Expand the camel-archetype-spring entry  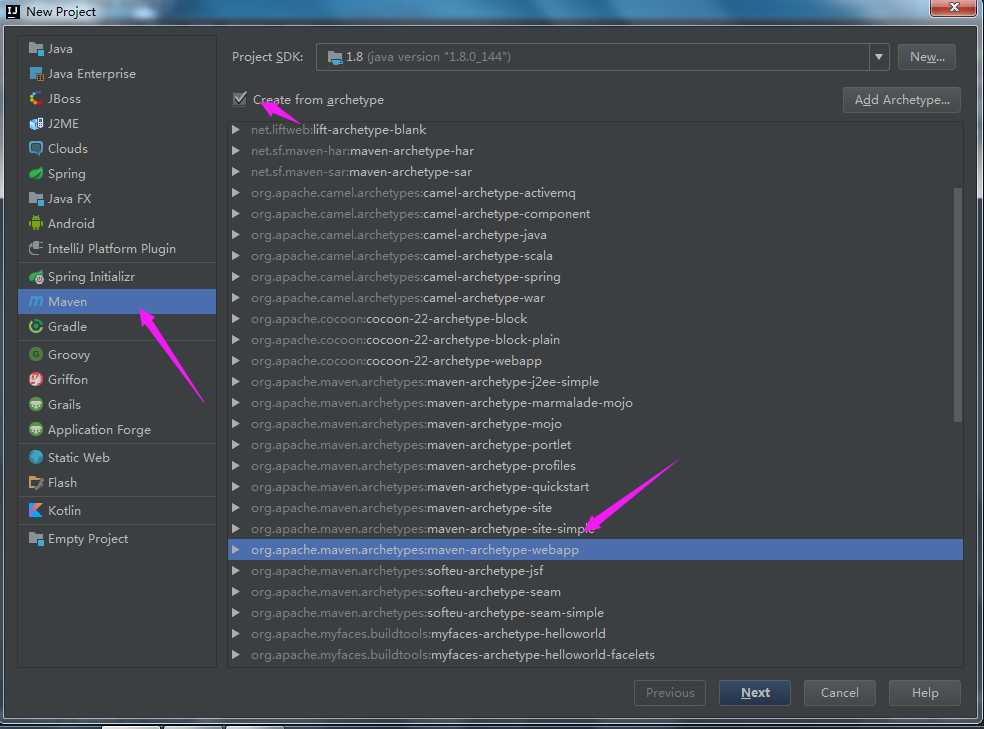tap(236, 277)
